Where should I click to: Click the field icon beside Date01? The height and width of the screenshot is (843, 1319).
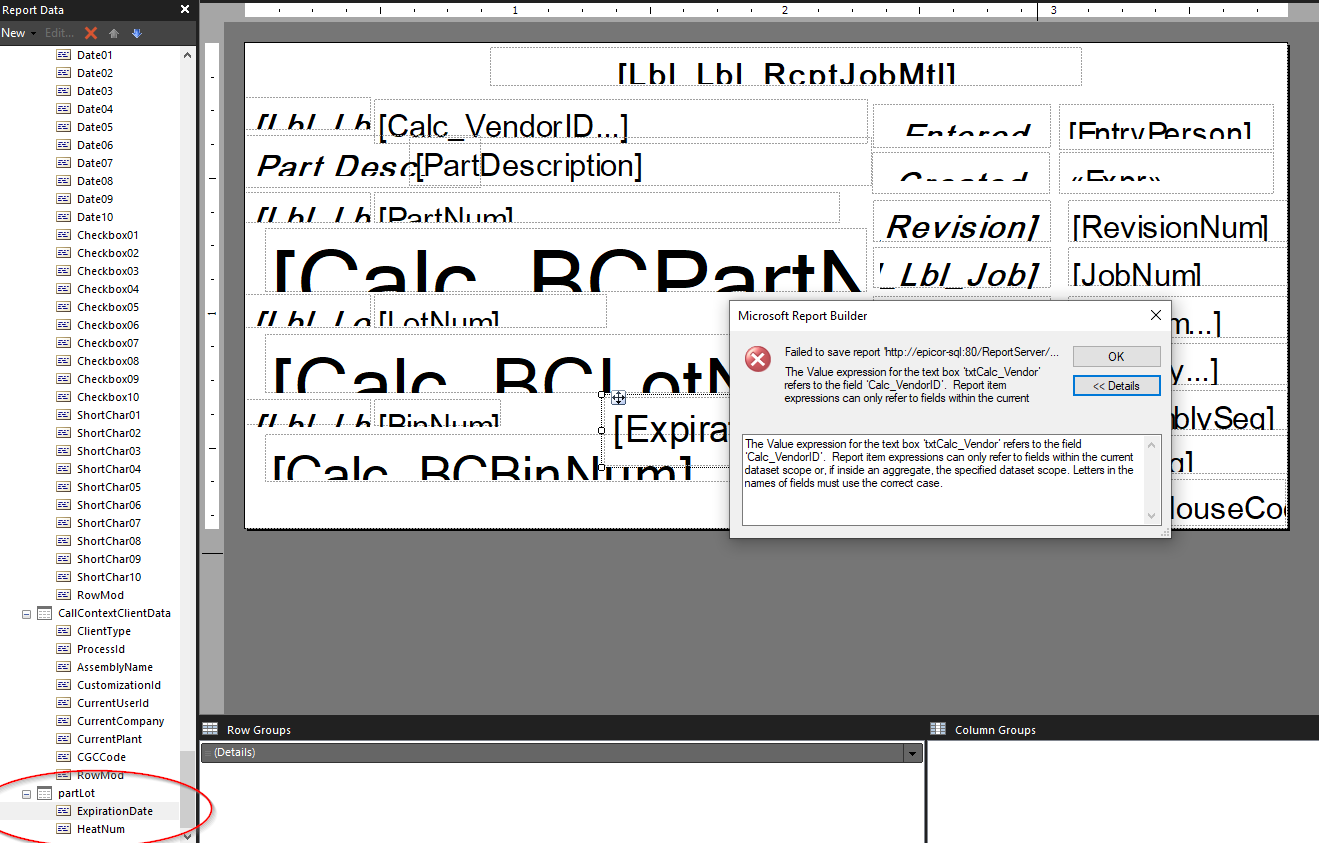[63, 55]
